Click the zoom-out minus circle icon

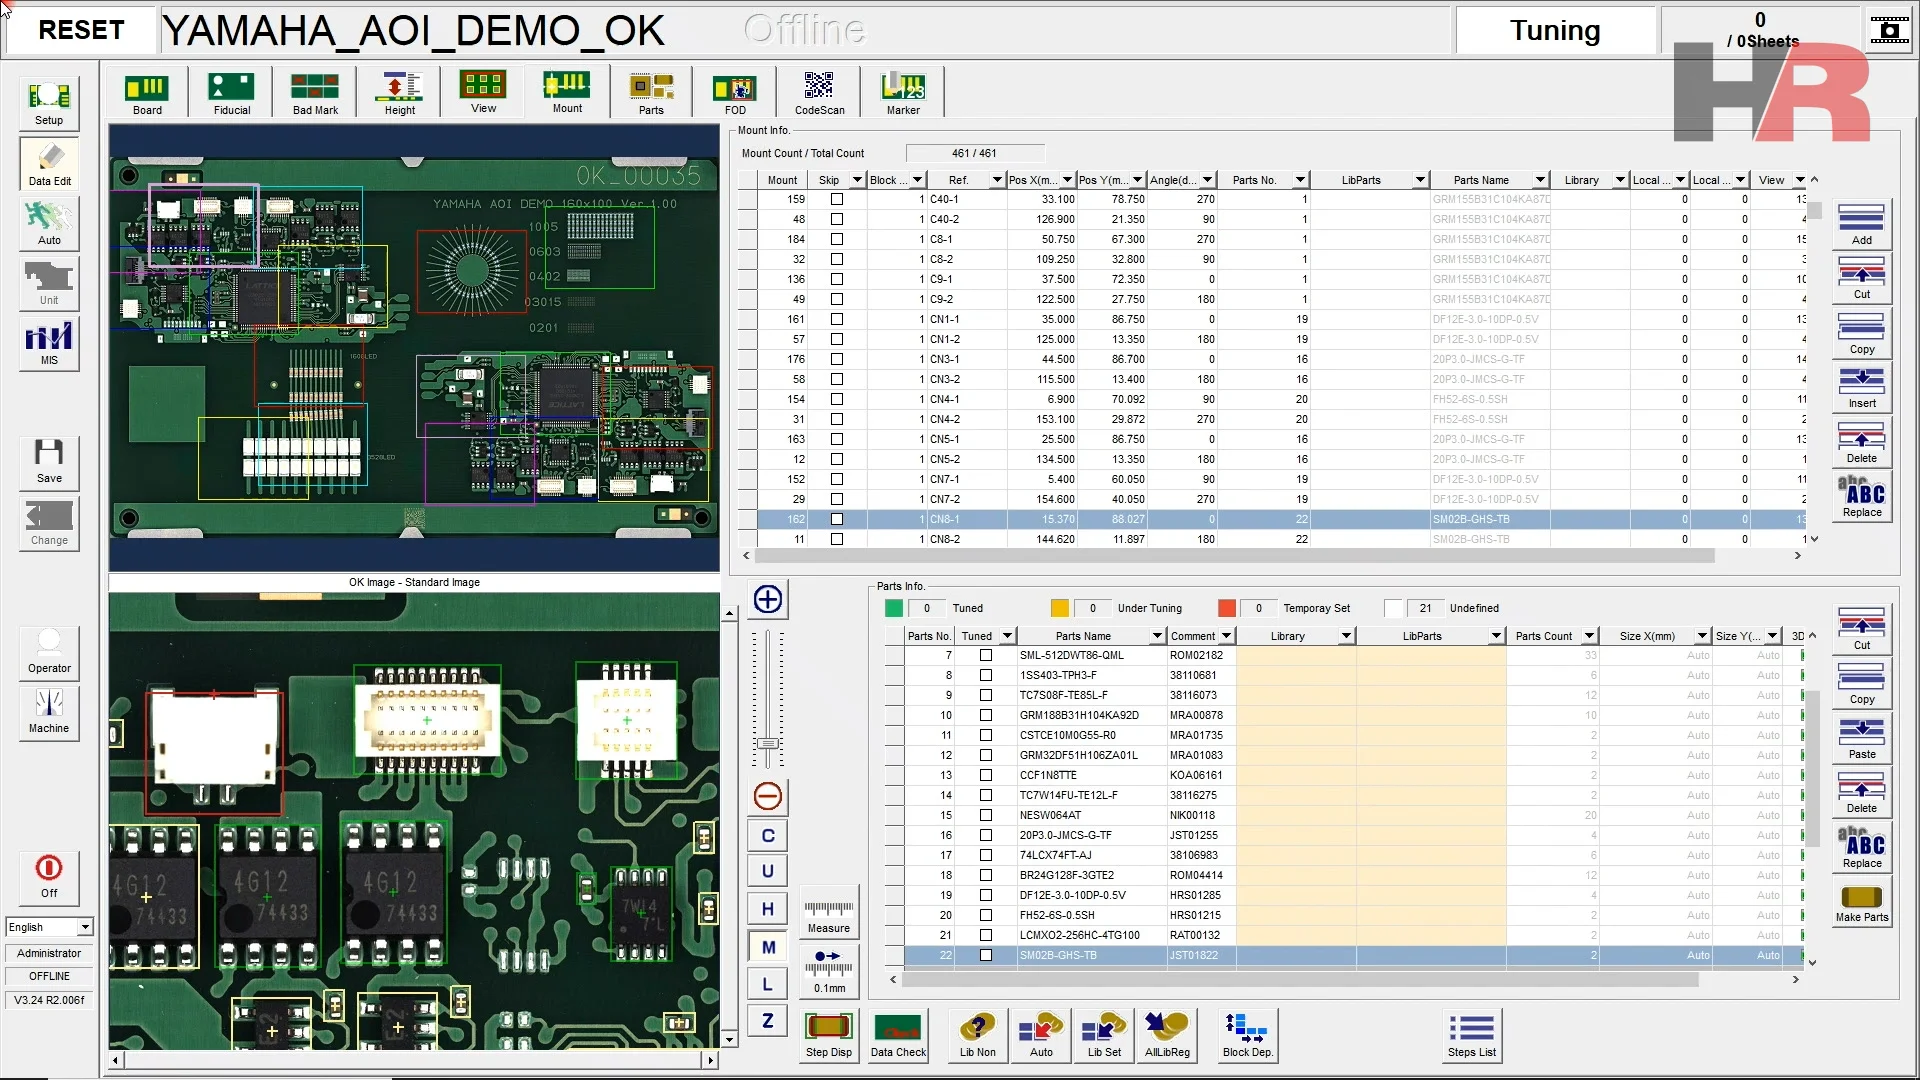pyautogui.click(x=768, y=797)
